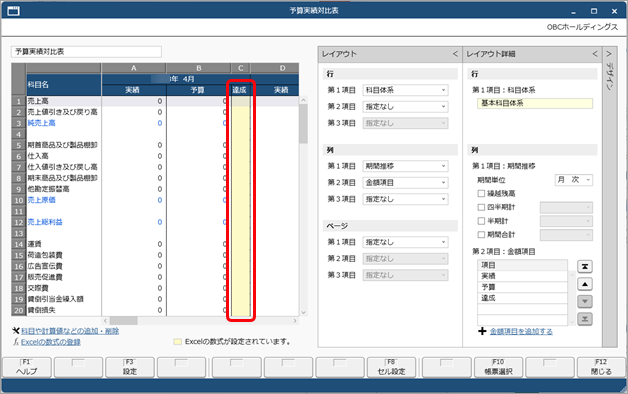Click the 仕入高 row label
Viewport: 628px width, 394px height.
(38, 156)
